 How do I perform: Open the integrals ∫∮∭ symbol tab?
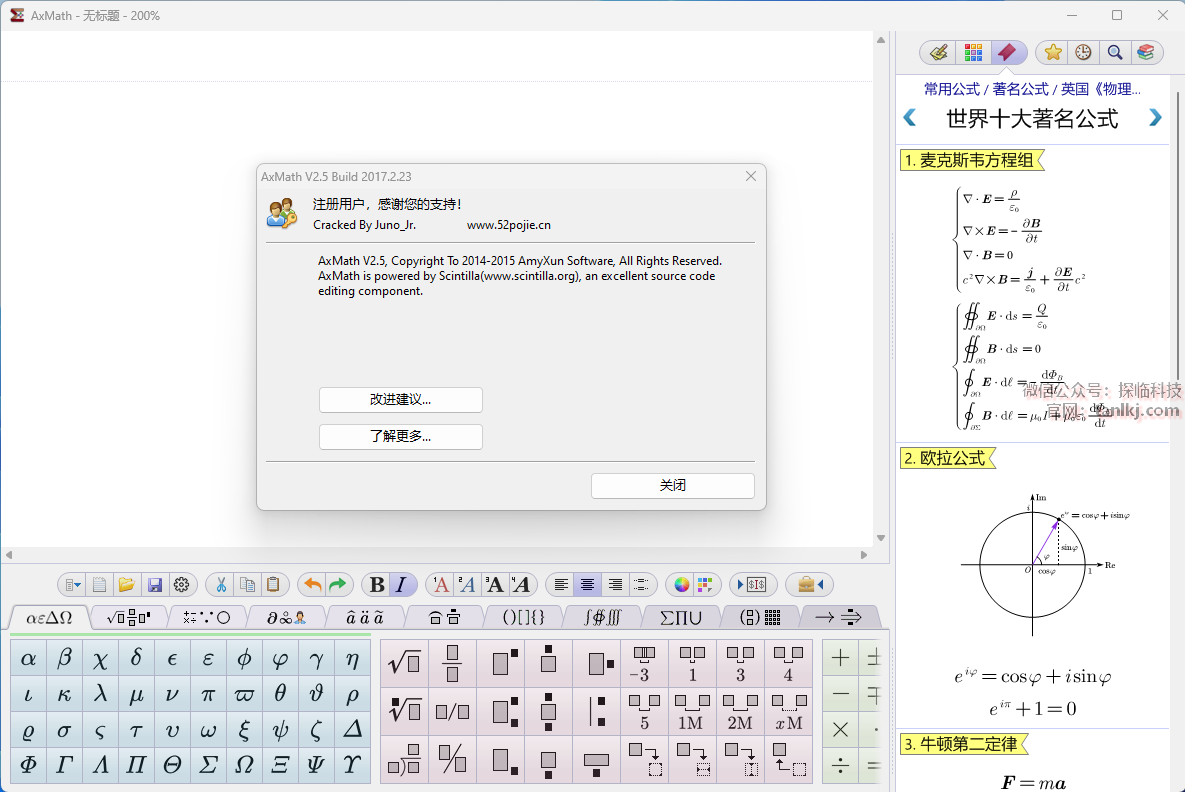pyautogui.click(x=601, y=617)
